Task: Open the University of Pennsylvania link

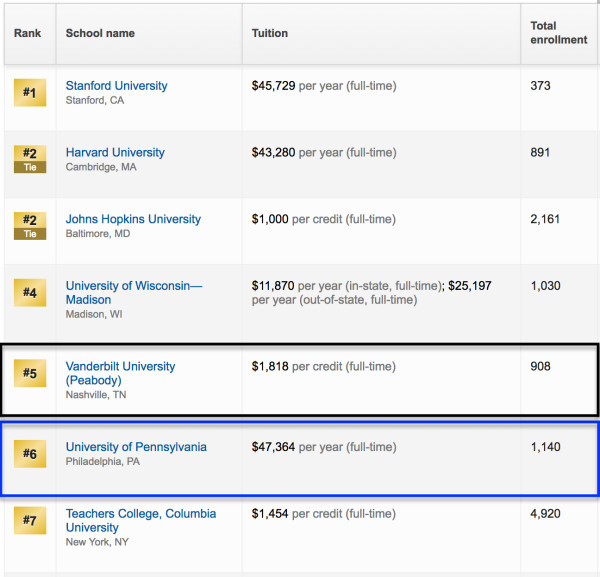Action: [136, 447]
